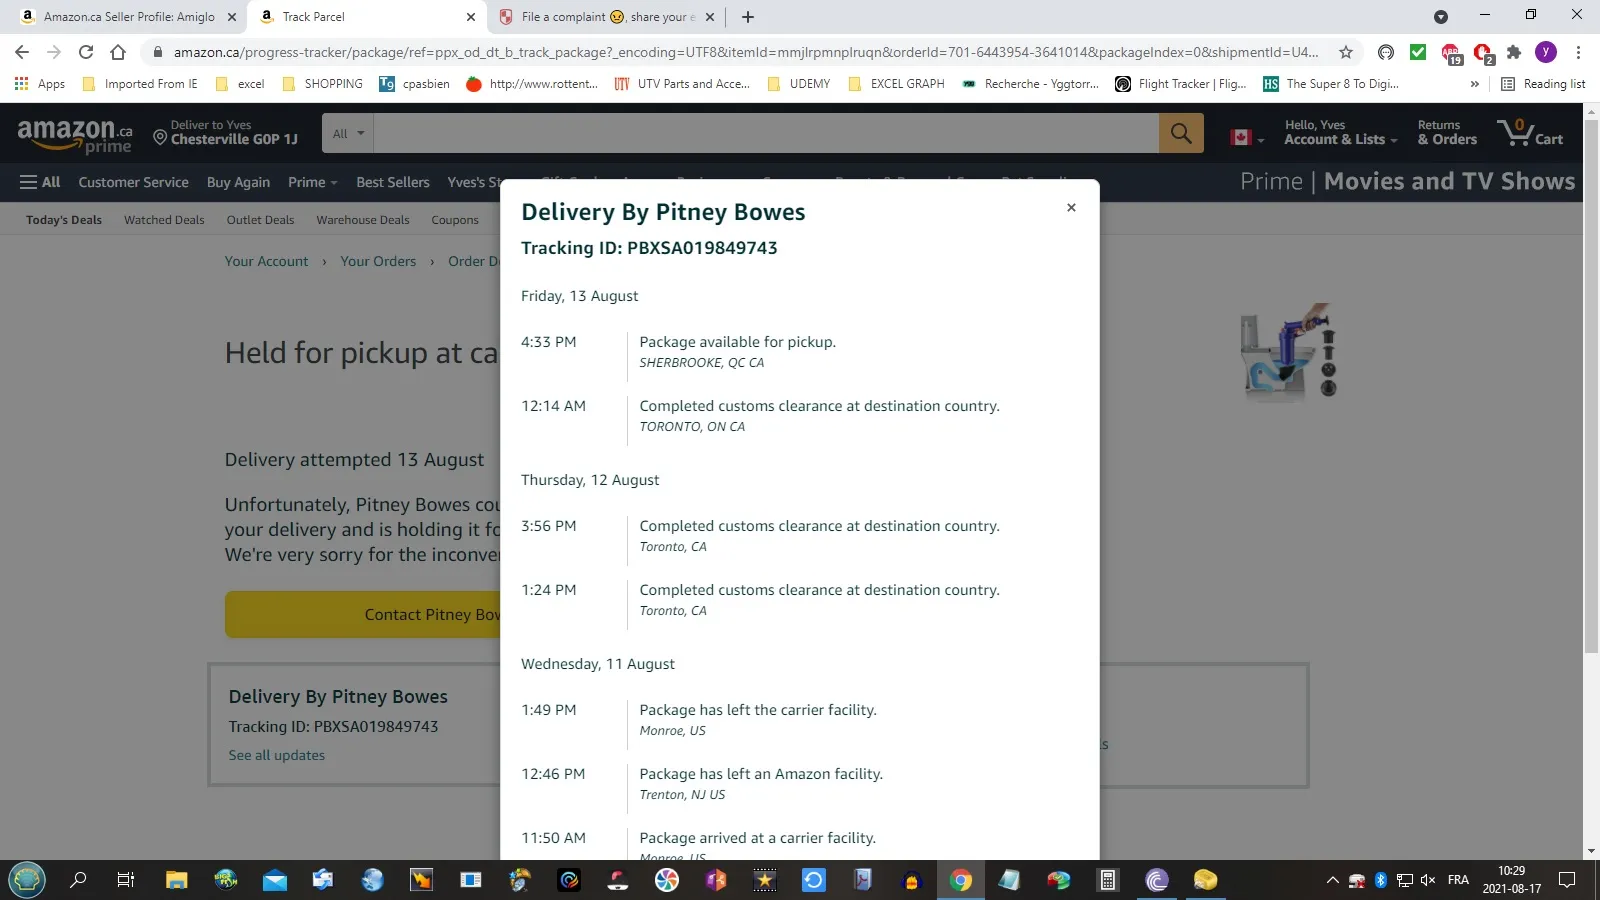Open Account & Lists dropdown
The height and width of the screenshot is (900, 1600).
pos(1340,133)
